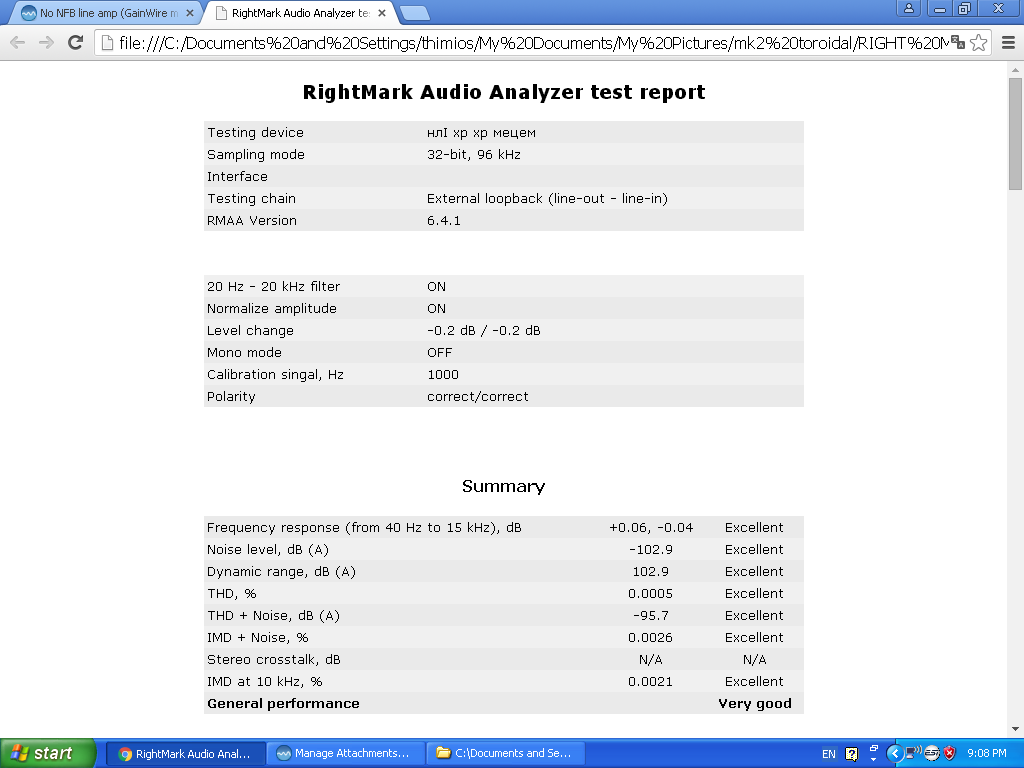Click the Stereo crosstalk, dB label
1024x768 pixels.
(274, 660)
